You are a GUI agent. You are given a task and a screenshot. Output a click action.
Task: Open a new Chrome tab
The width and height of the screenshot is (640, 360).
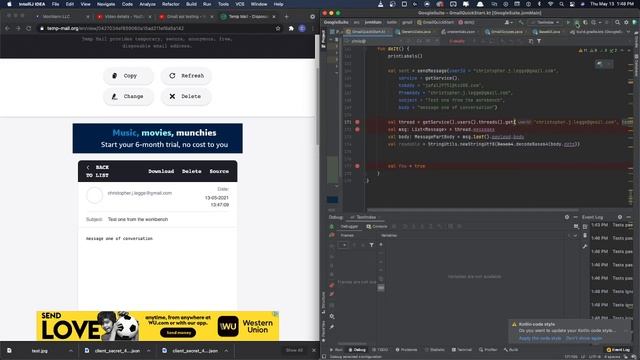(286, 17)
